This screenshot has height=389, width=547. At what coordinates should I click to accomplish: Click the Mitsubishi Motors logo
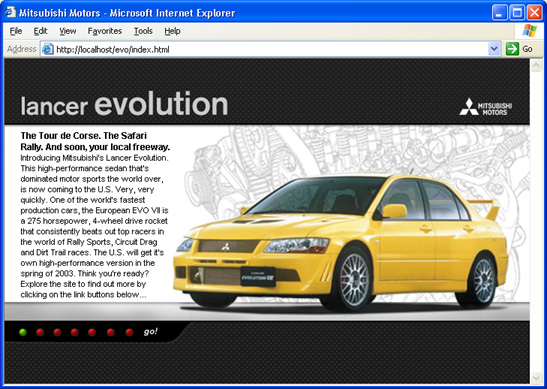[x=486, y=107]
